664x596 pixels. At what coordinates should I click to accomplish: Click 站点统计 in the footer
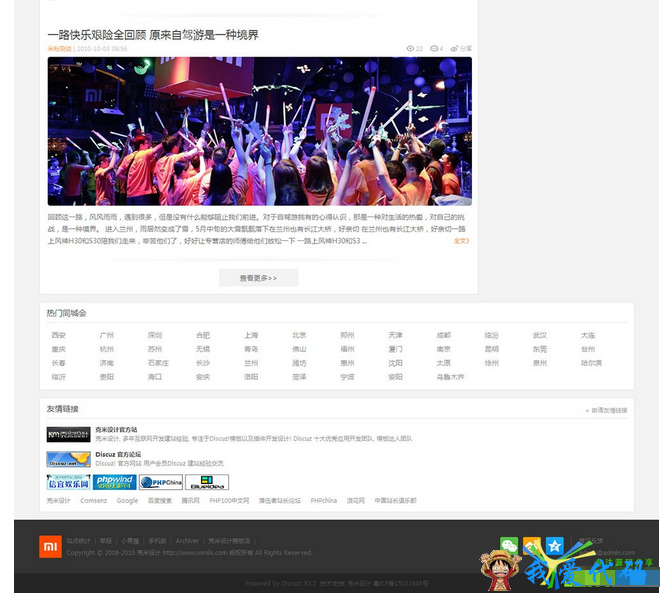[x=78, y=541]
